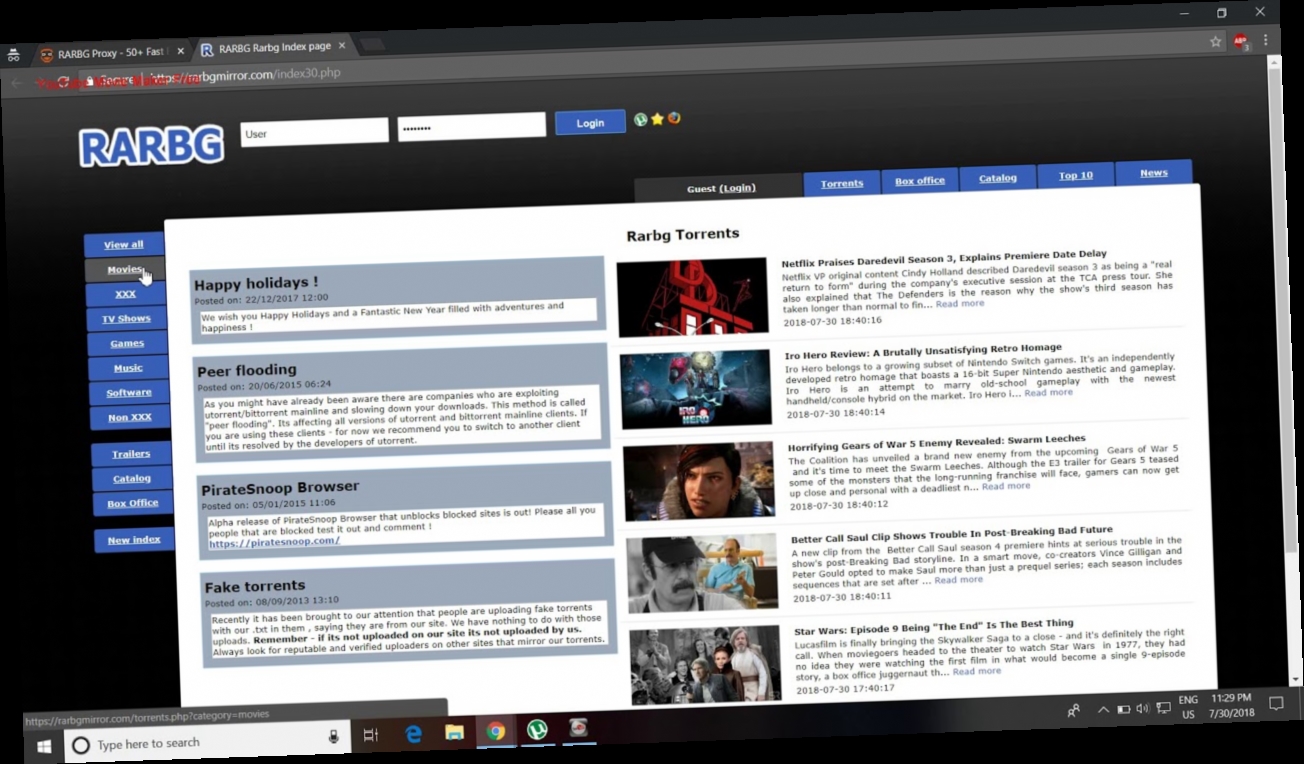The height and width of the screenshot is (764, 1304).
Task: Select TV Shows category in sidebar
Action: pyautogui.click(x=127, y=319)
